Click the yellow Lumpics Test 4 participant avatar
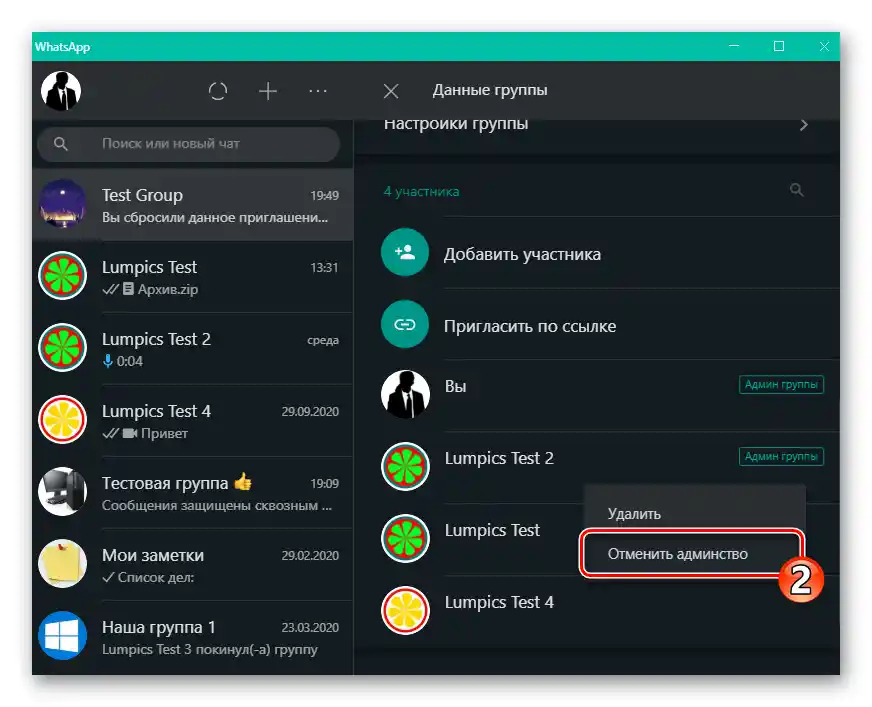The image size is (872, 707). pyautogui.click(x=405, y=610)
